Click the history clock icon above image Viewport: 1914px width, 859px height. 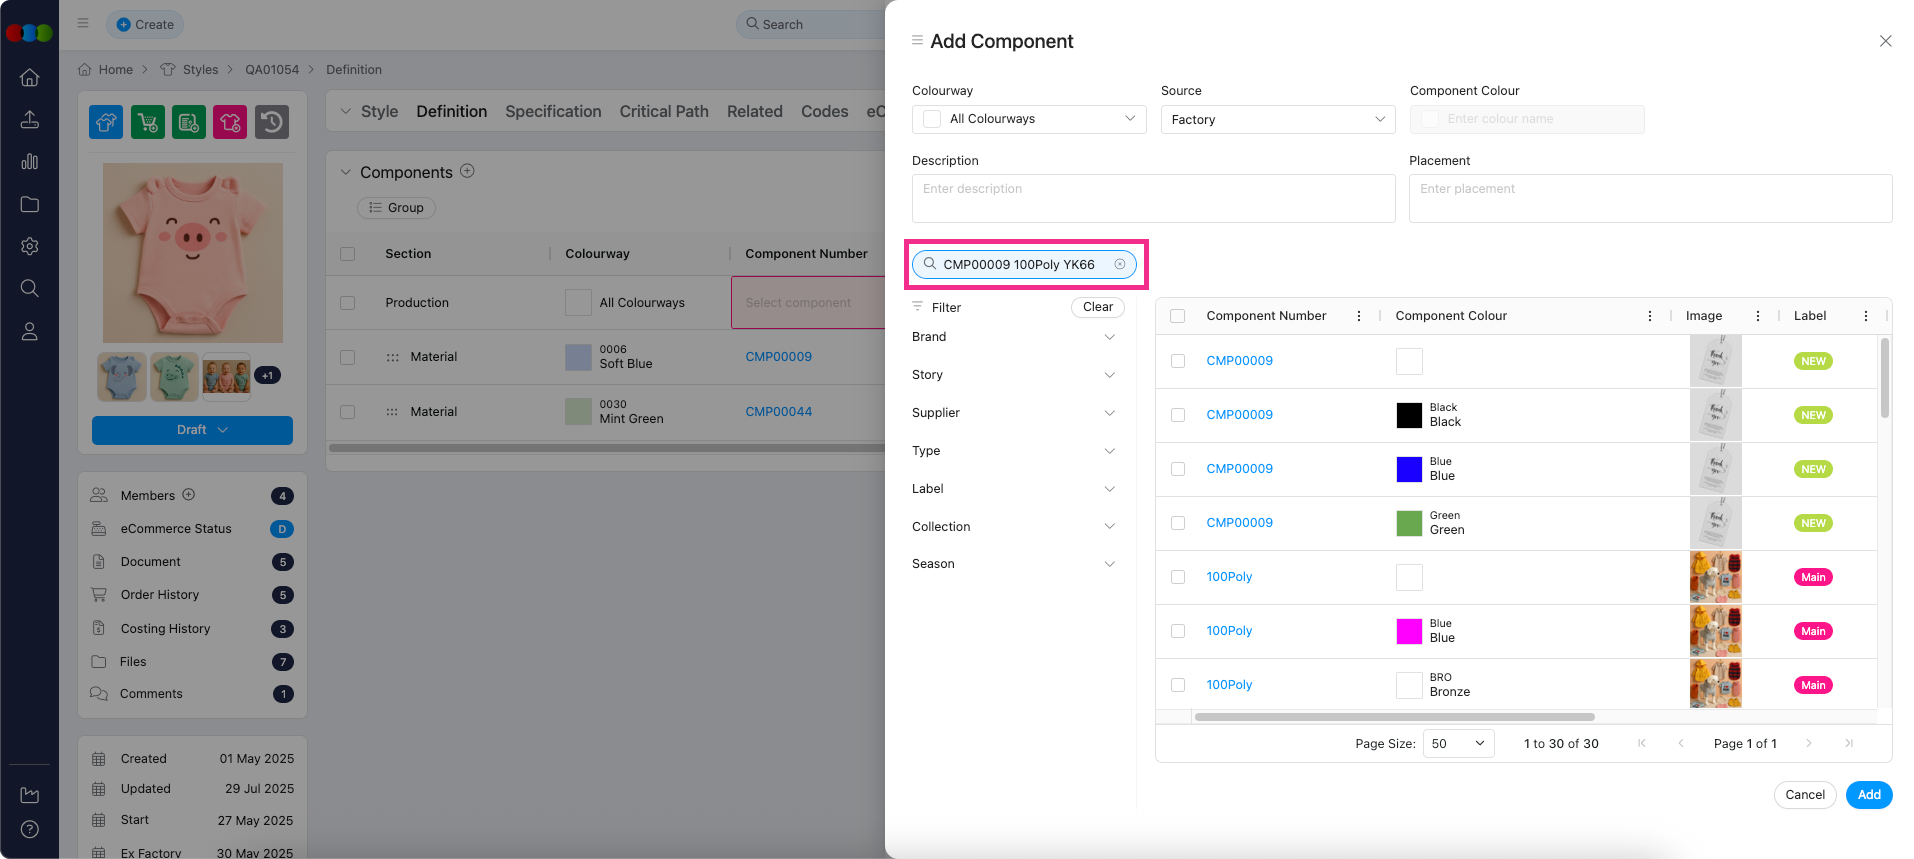pos(272,122)
